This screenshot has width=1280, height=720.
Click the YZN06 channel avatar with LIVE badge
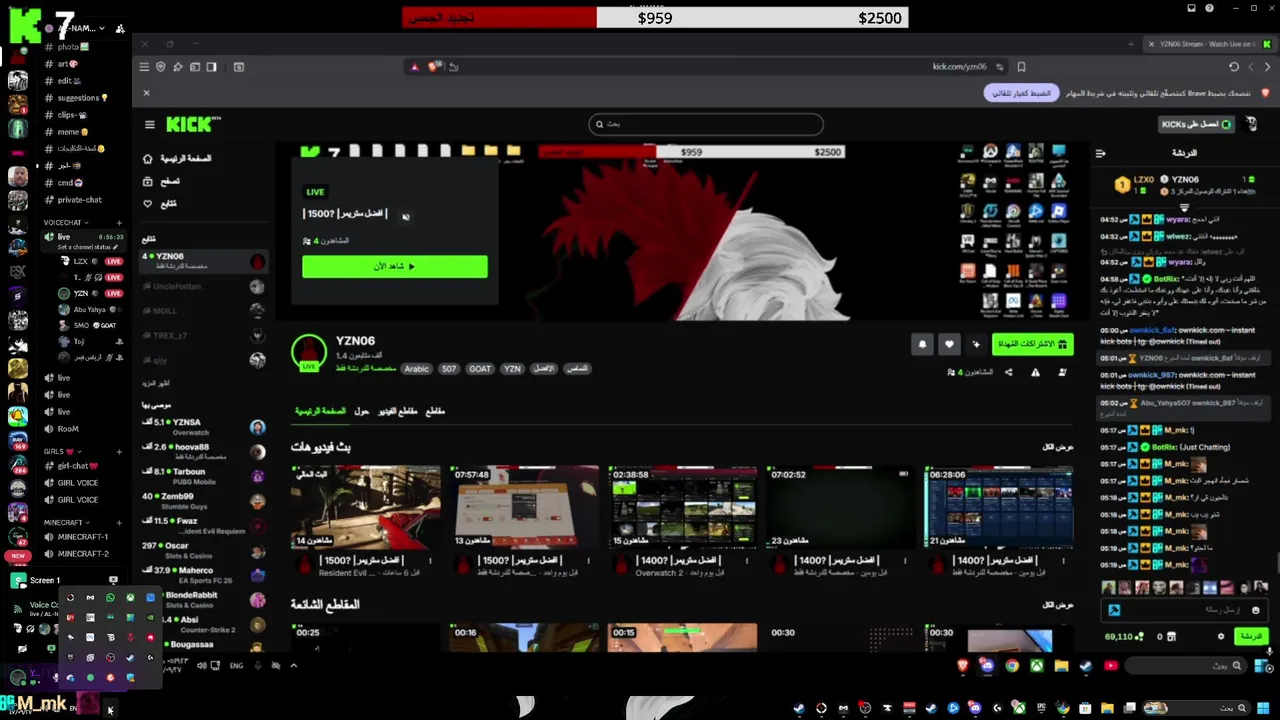coord(309,352)
